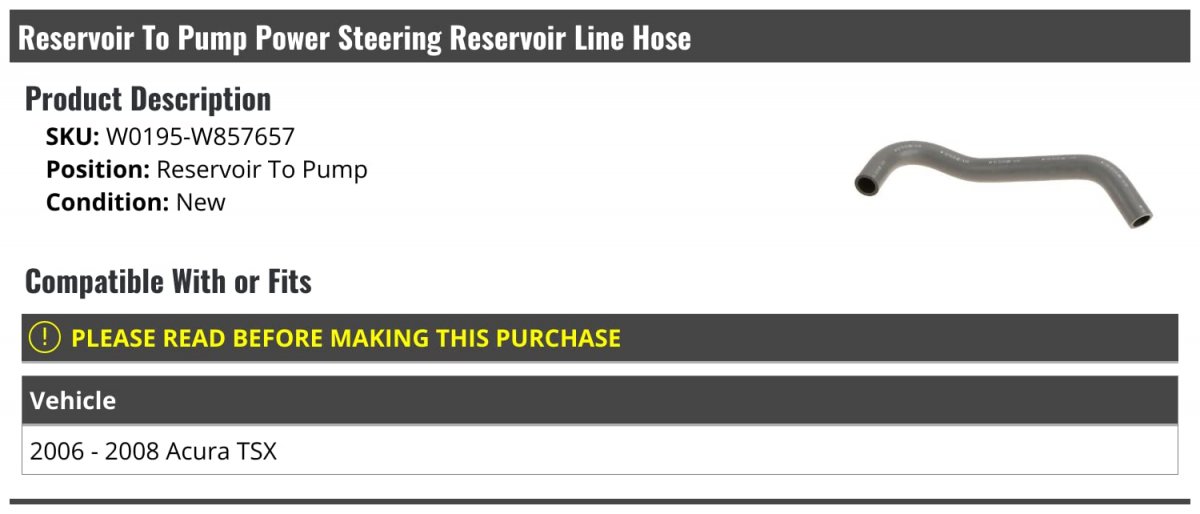This screenshot has height=514, width=1200.
Task: Click the power steering hose product image
Action: [1003, 179]
